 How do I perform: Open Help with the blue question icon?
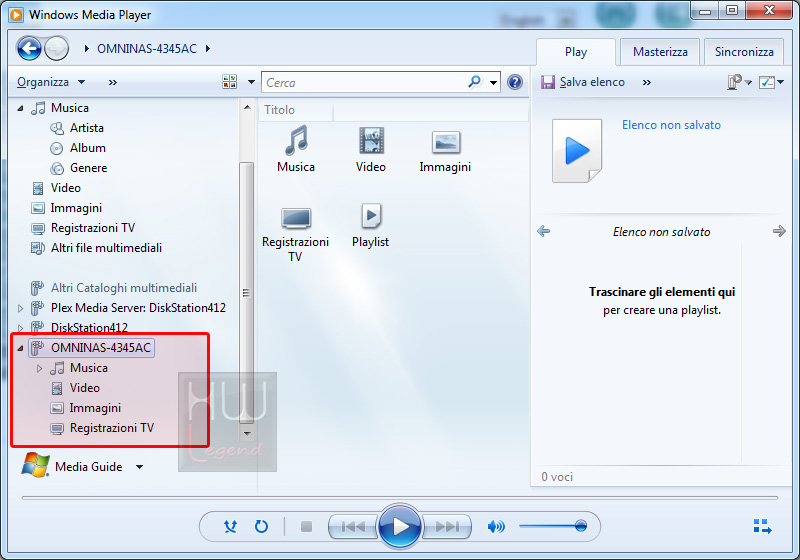point(515,82)
